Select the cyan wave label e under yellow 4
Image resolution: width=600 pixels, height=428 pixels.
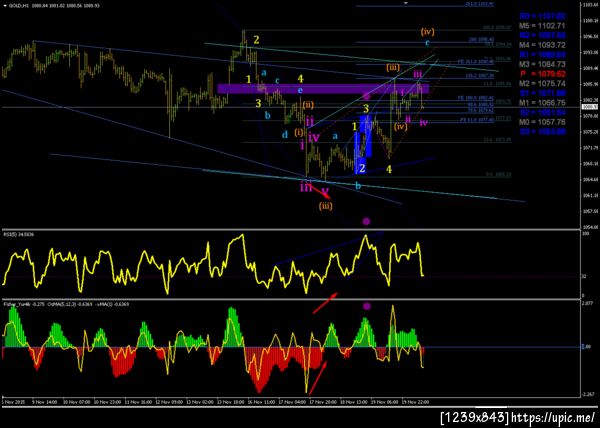tap(300, 90)
